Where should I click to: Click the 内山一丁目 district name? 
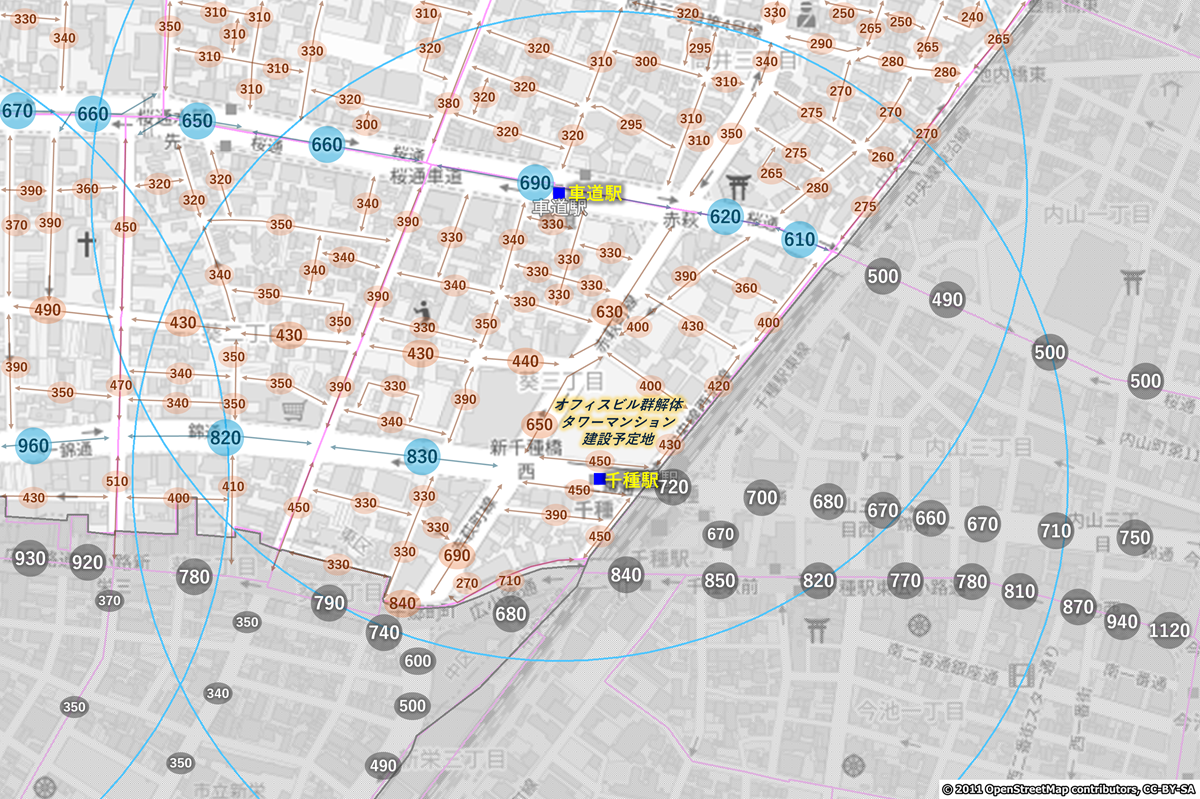coord(1097,214)
